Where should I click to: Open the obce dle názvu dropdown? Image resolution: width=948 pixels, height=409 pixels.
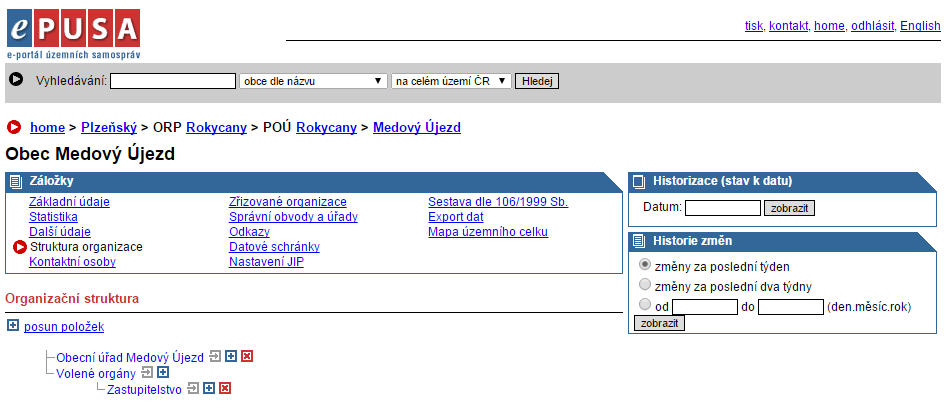313,81
